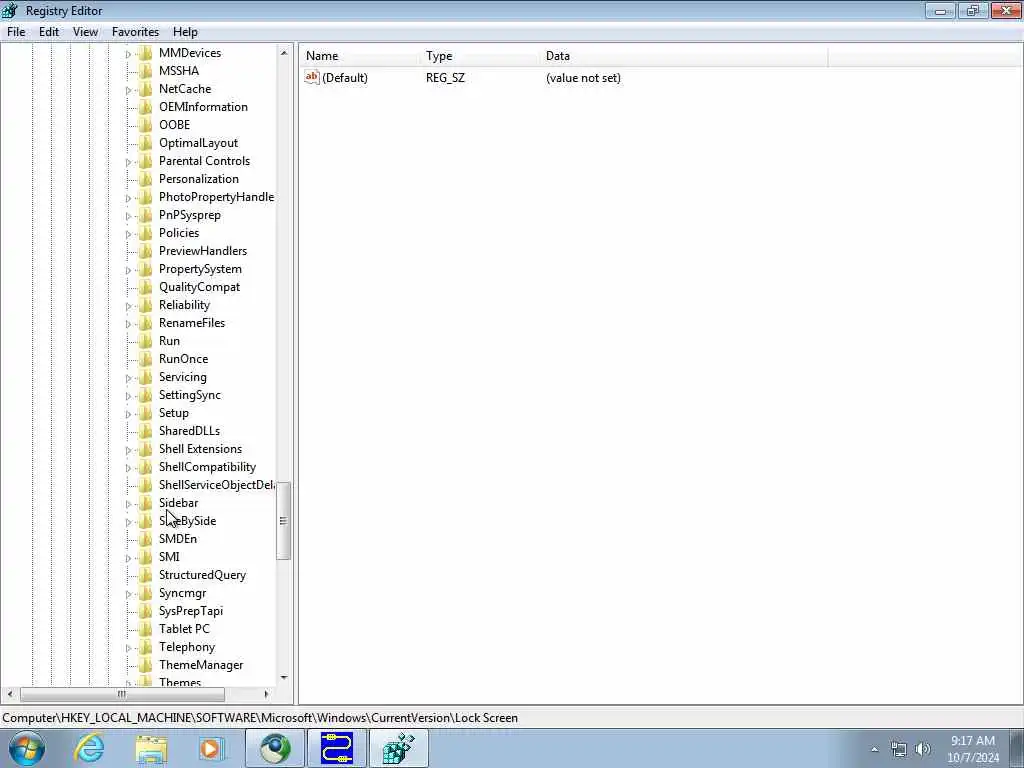
Task: Expand the Sidebar key
Action: (128, 504)
